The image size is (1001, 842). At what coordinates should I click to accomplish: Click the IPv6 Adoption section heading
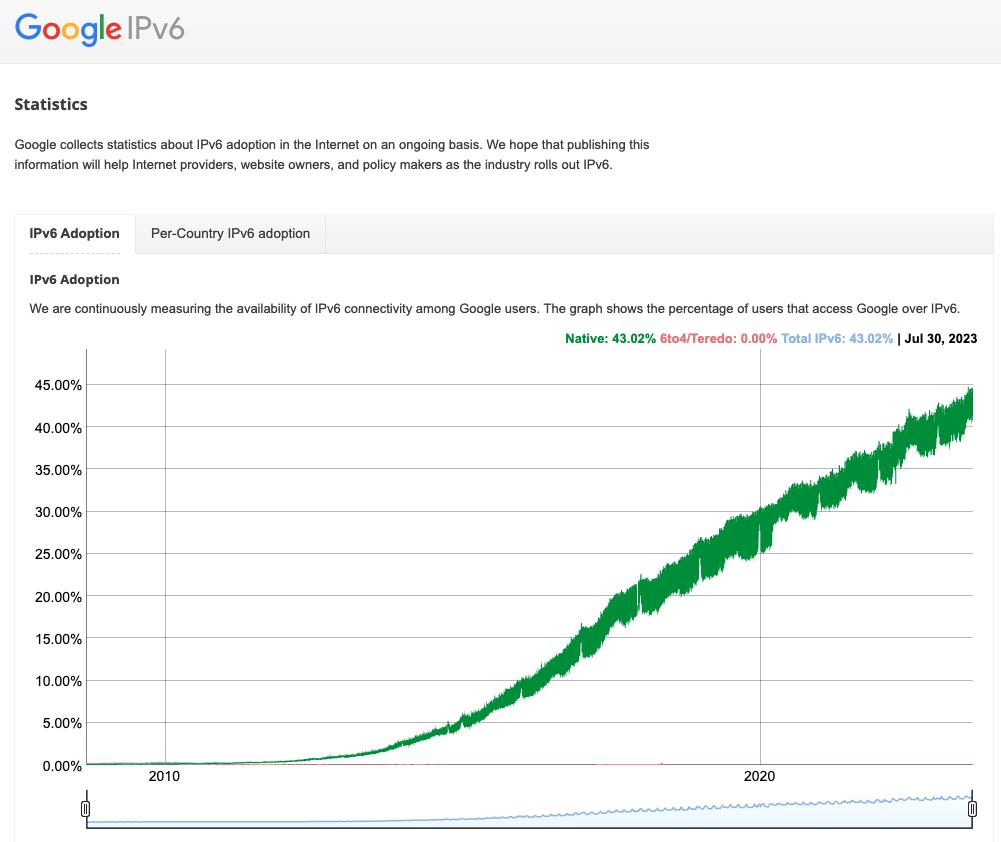tap(75, 280)
